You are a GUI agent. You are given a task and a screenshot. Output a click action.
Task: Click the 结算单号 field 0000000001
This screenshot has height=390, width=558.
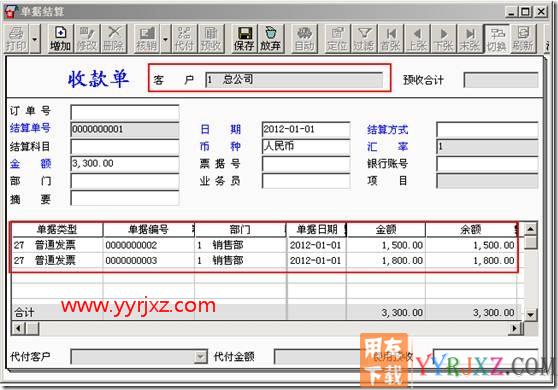[x=125, y=130]
